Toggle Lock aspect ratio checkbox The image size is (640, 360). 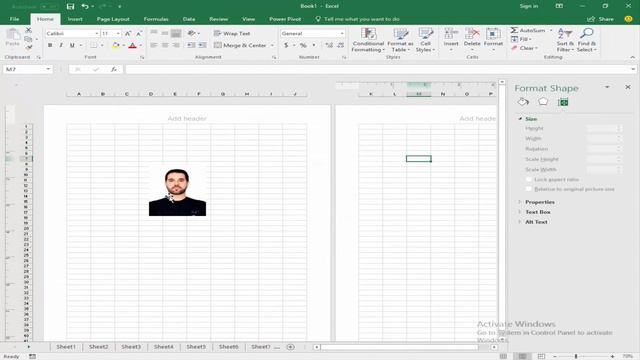529,180
